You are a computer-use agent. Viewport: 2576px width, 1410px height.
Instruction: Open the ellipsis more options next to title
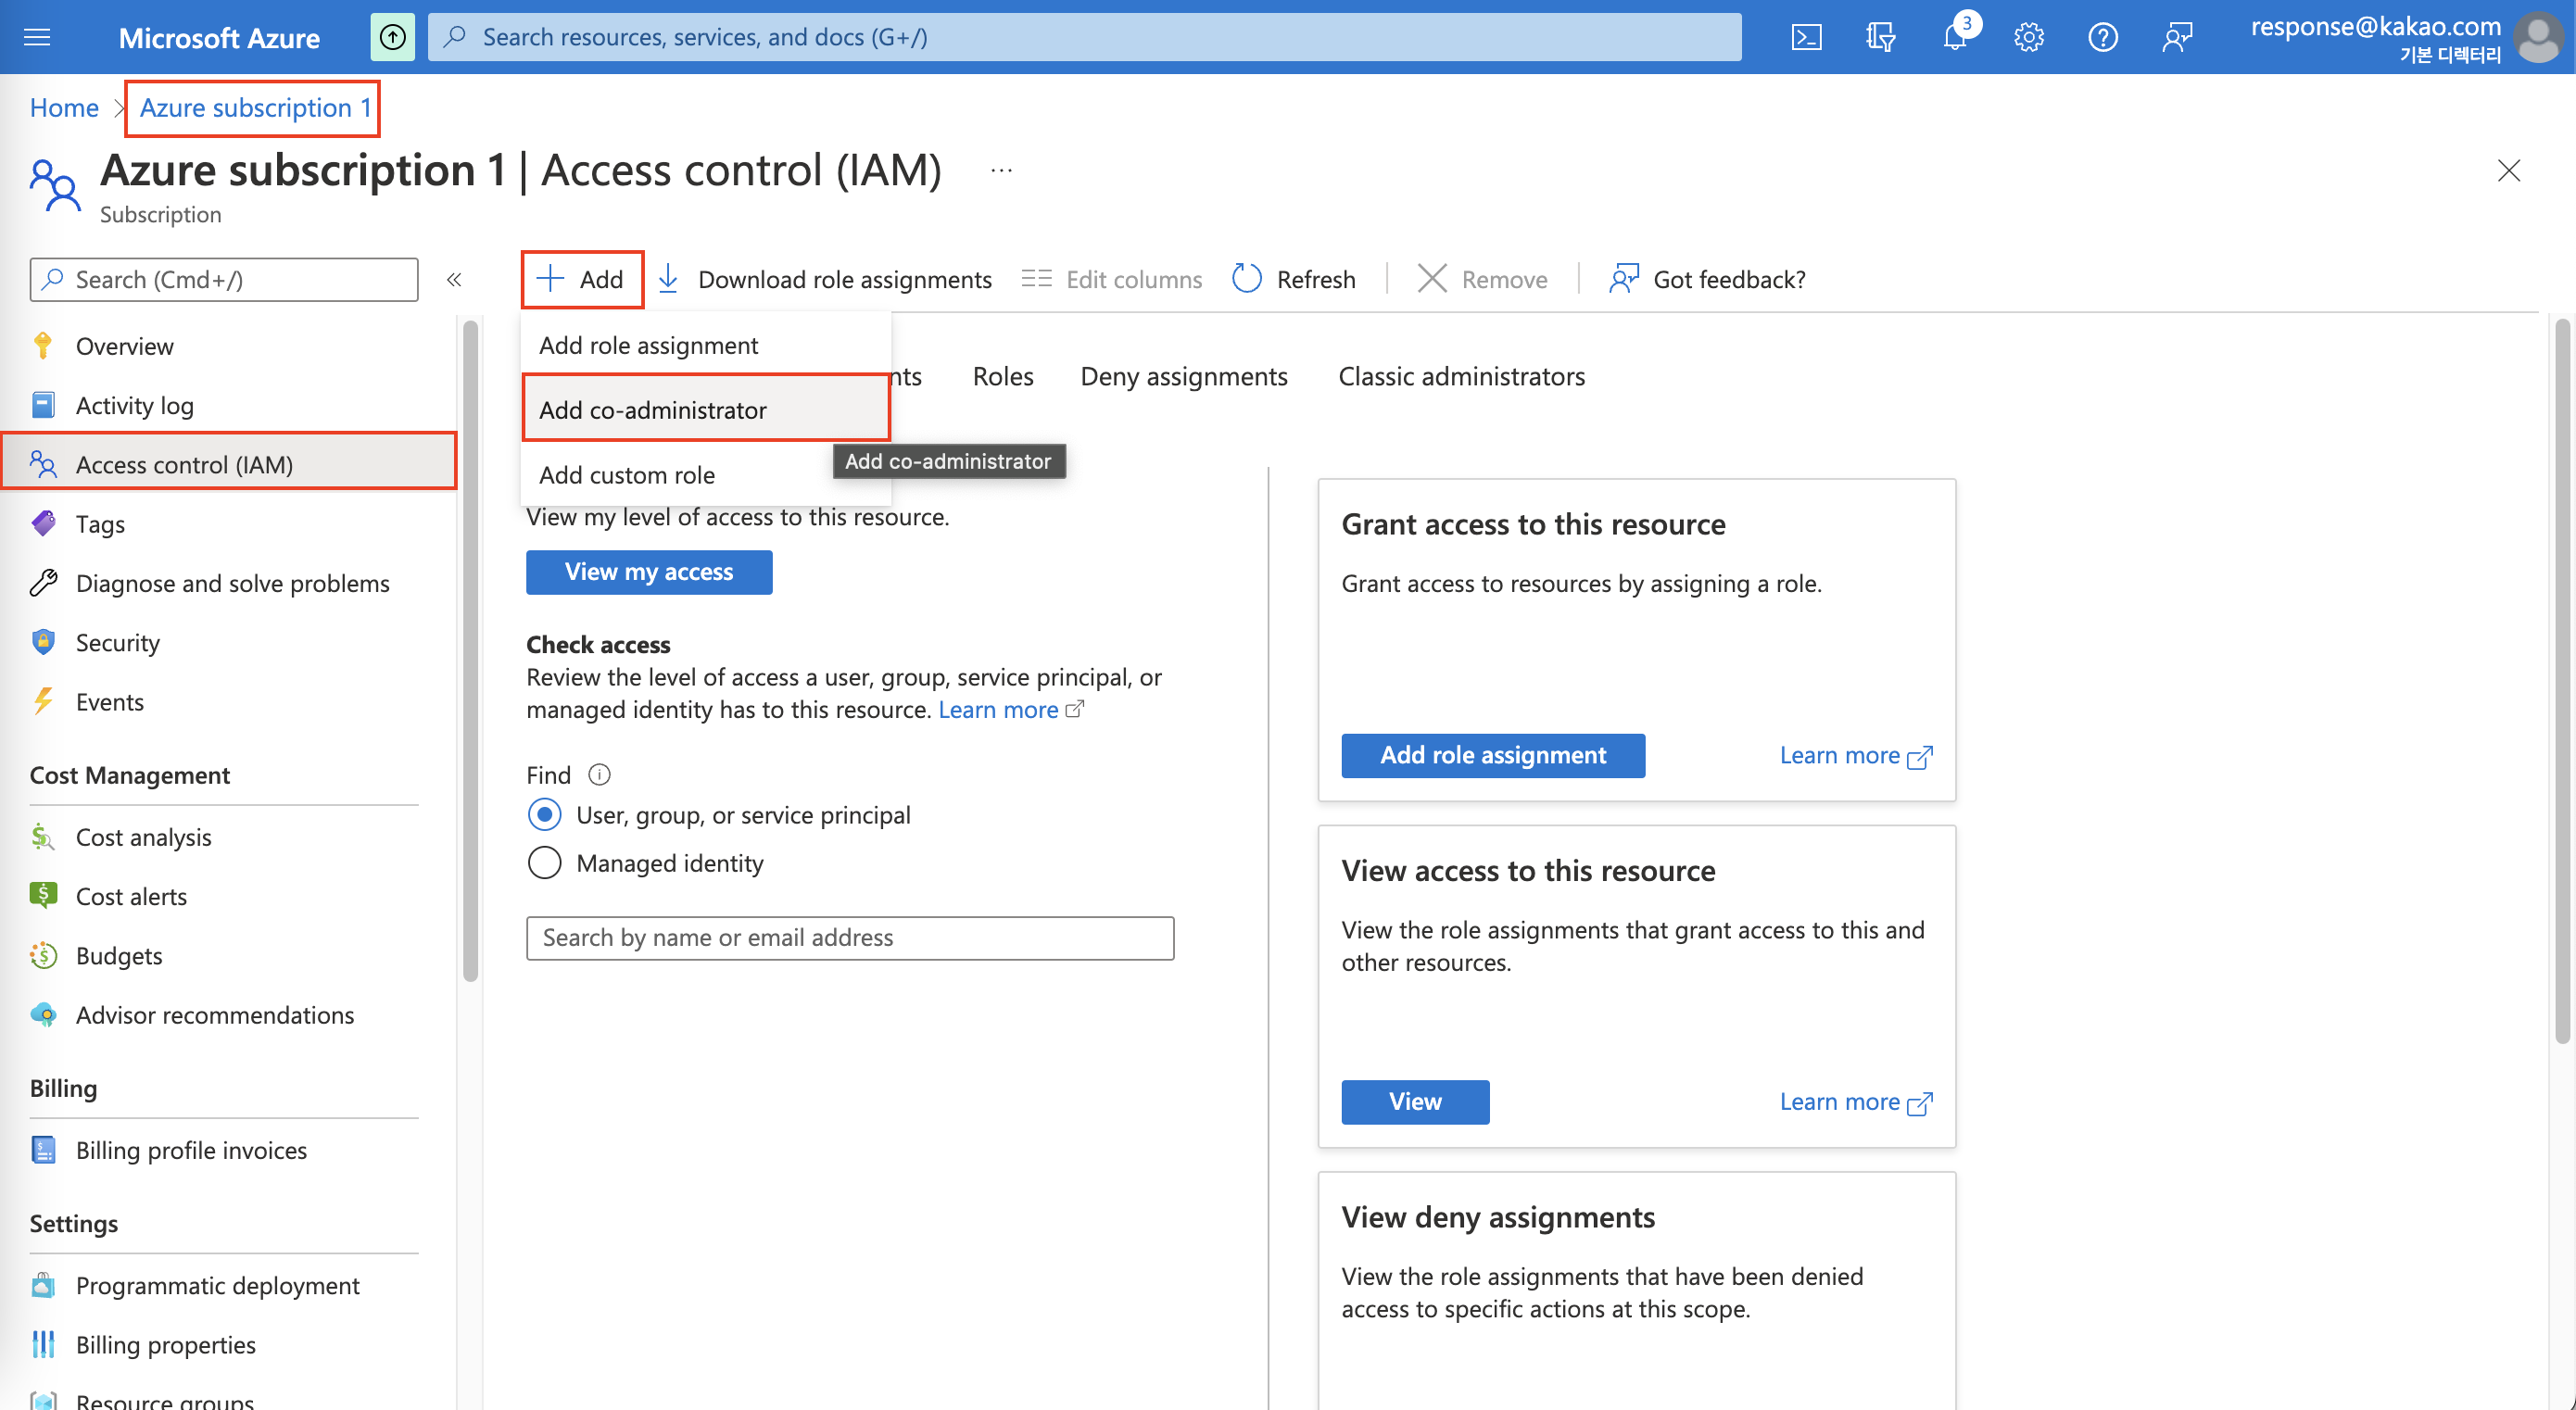(1001, 170)
